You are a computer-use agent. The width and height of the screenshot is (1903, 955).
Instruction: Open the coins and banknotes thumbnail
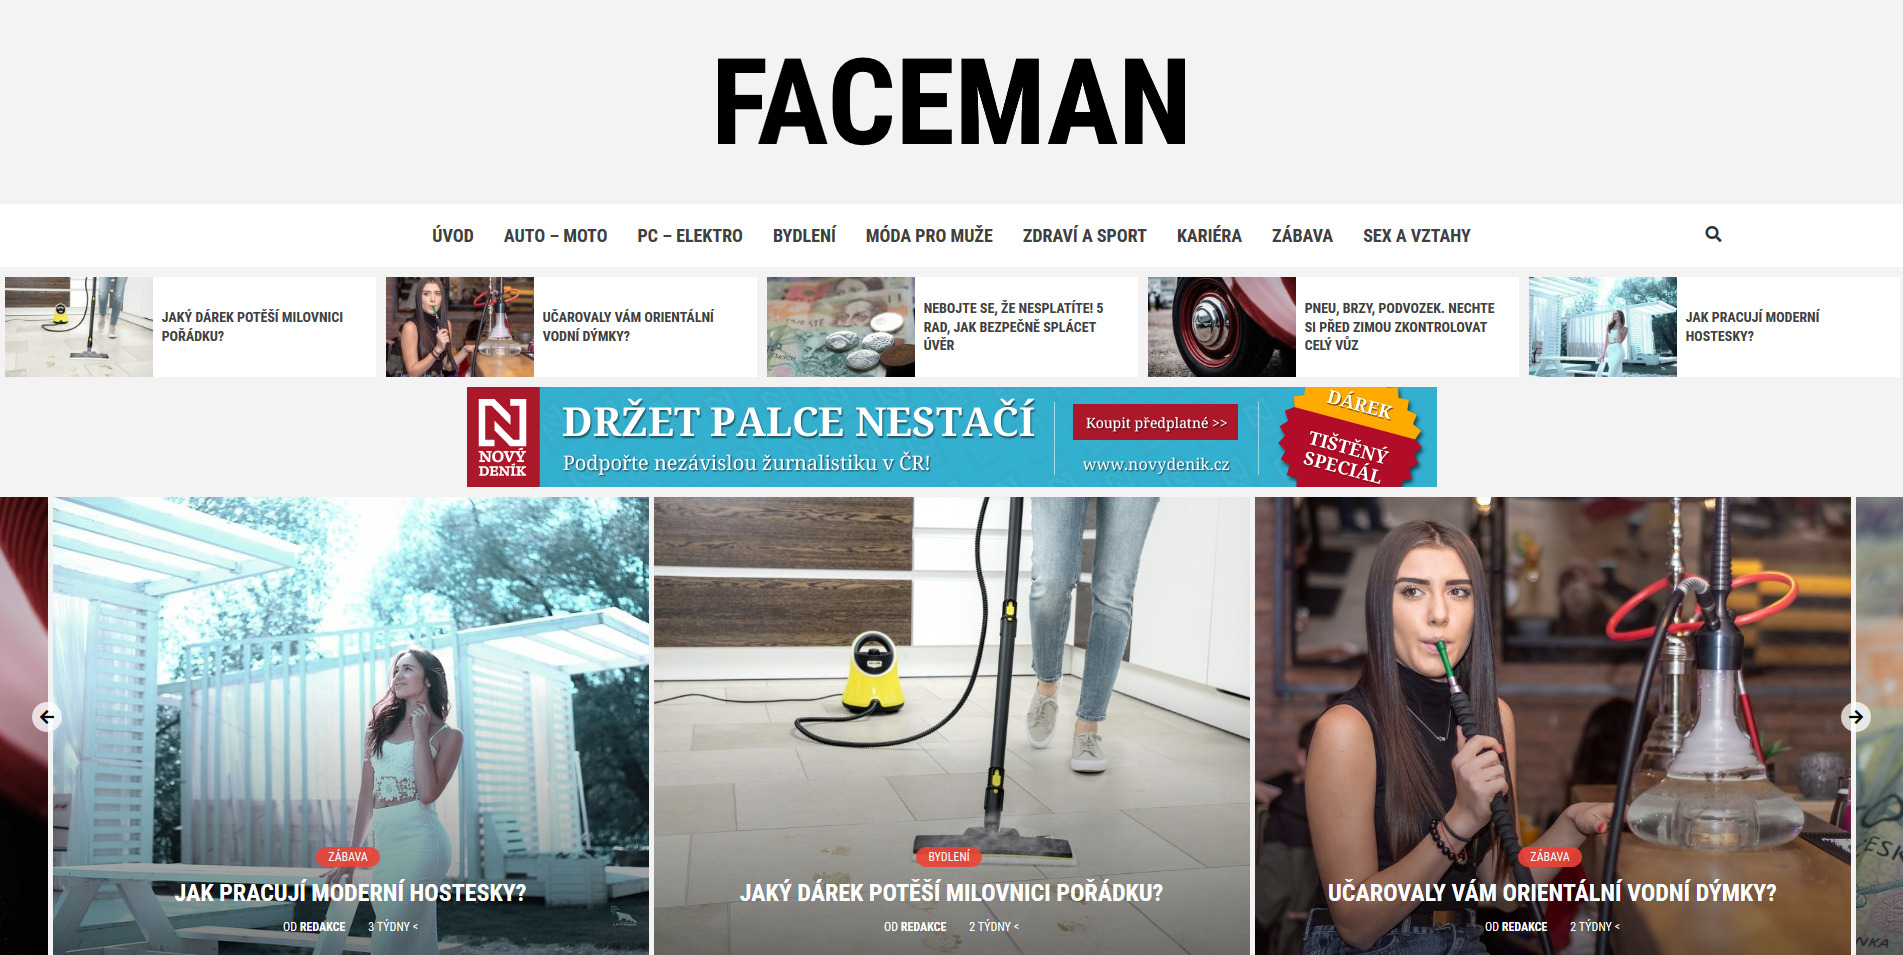(x=841, y=327)
